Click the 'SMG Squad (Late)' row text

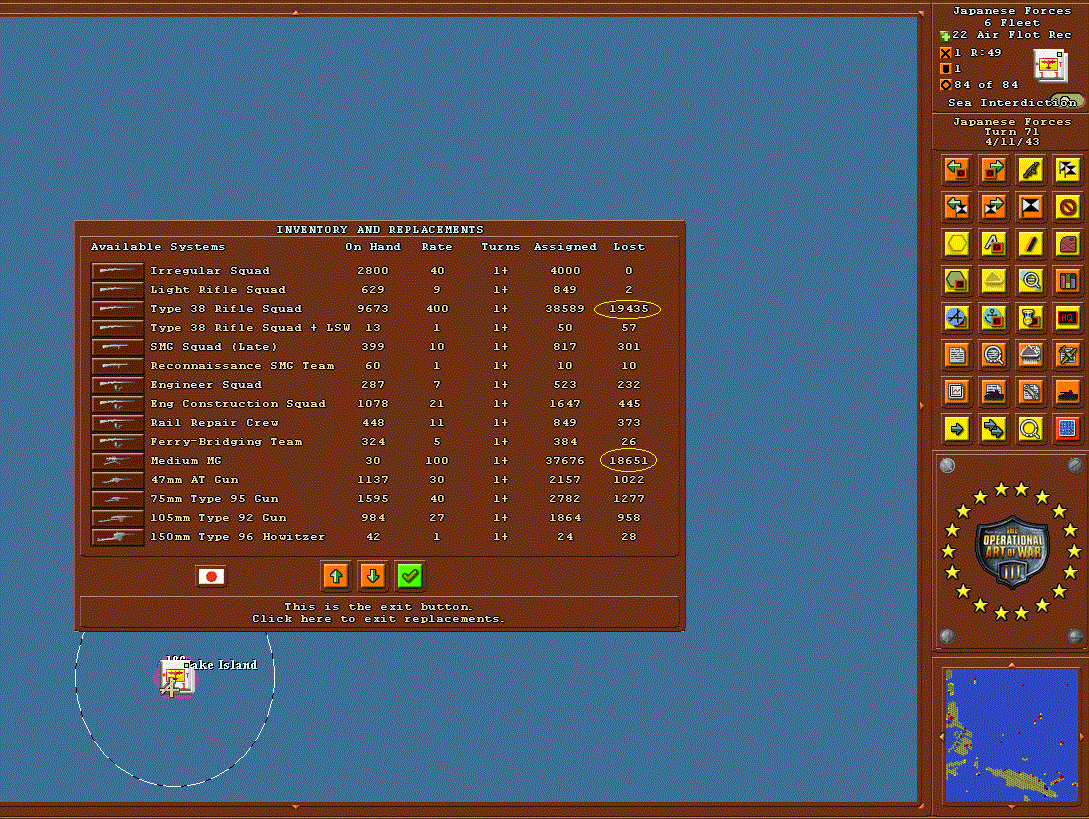[214, 347]
